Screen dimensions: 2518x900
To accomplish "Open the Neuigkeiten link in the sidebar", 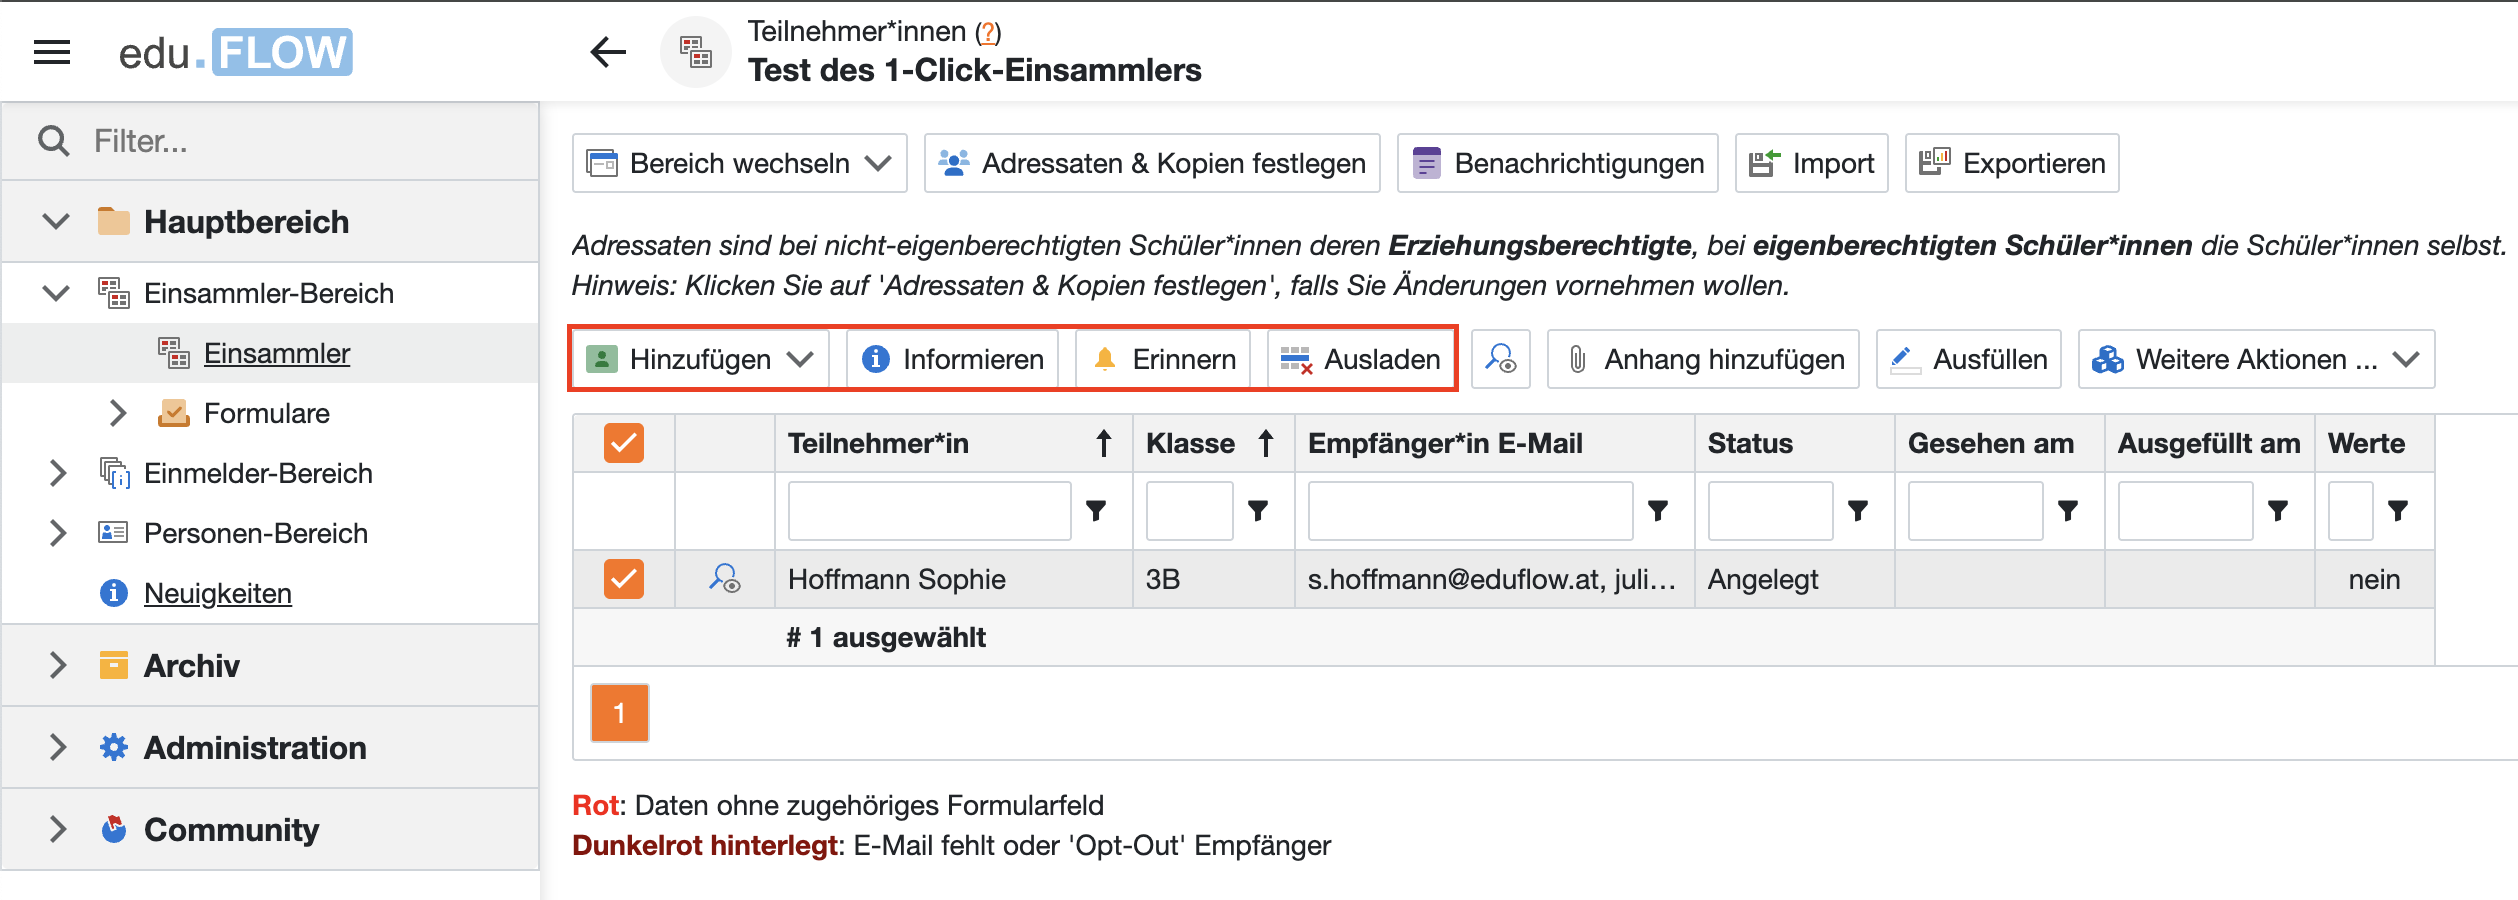I will (x=217, y=593).
